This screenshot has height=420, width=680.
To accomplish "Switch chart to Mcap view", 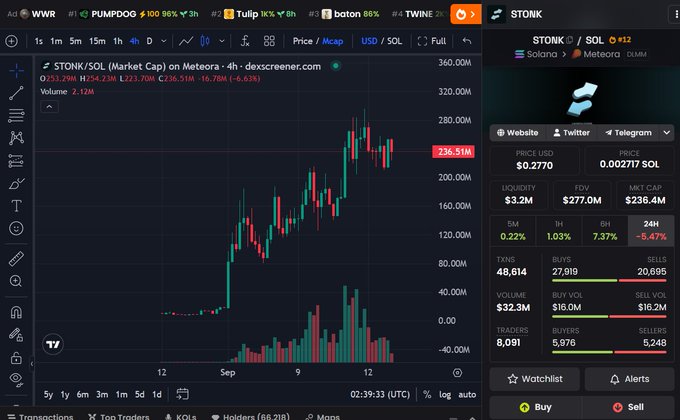I will [332, 41].
